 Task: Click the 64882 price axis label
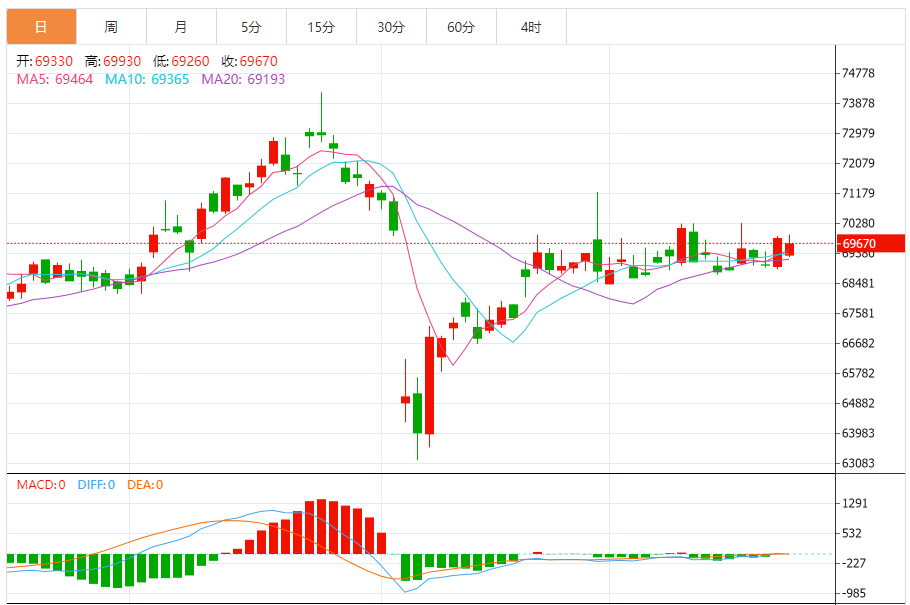[858, 404]
